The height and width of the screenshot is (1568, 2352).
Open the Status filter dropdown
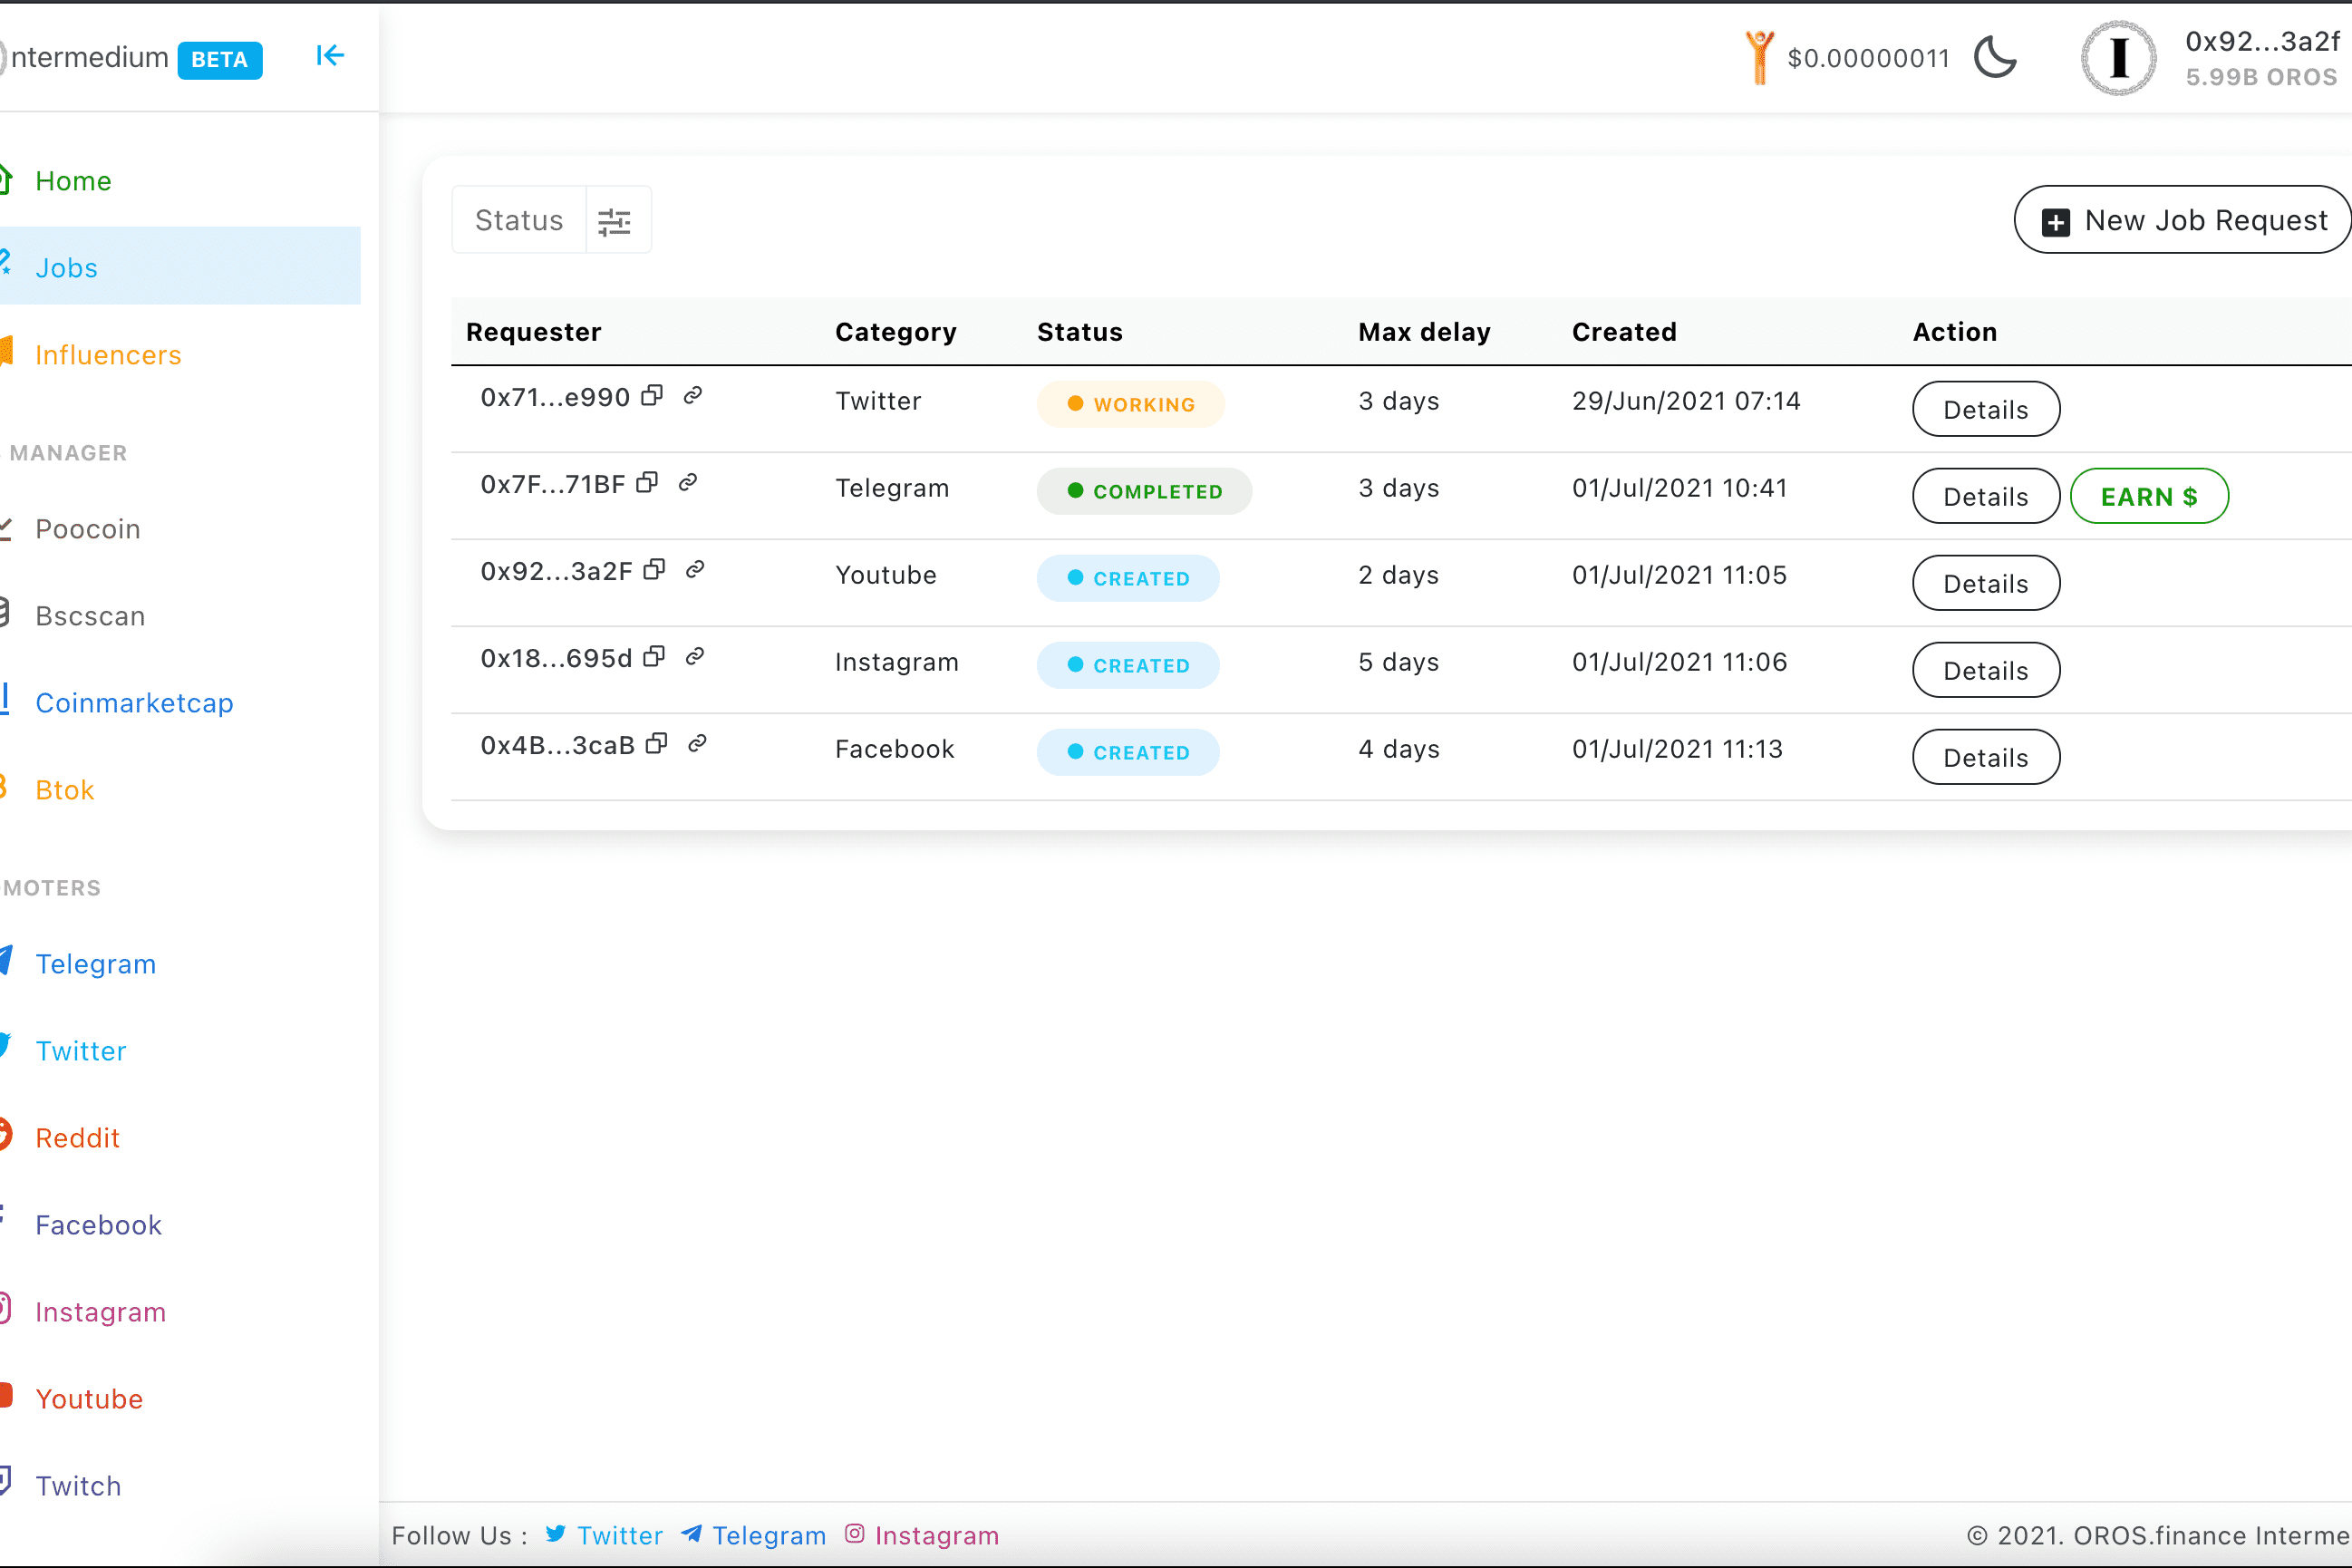[x=519, y=220]
